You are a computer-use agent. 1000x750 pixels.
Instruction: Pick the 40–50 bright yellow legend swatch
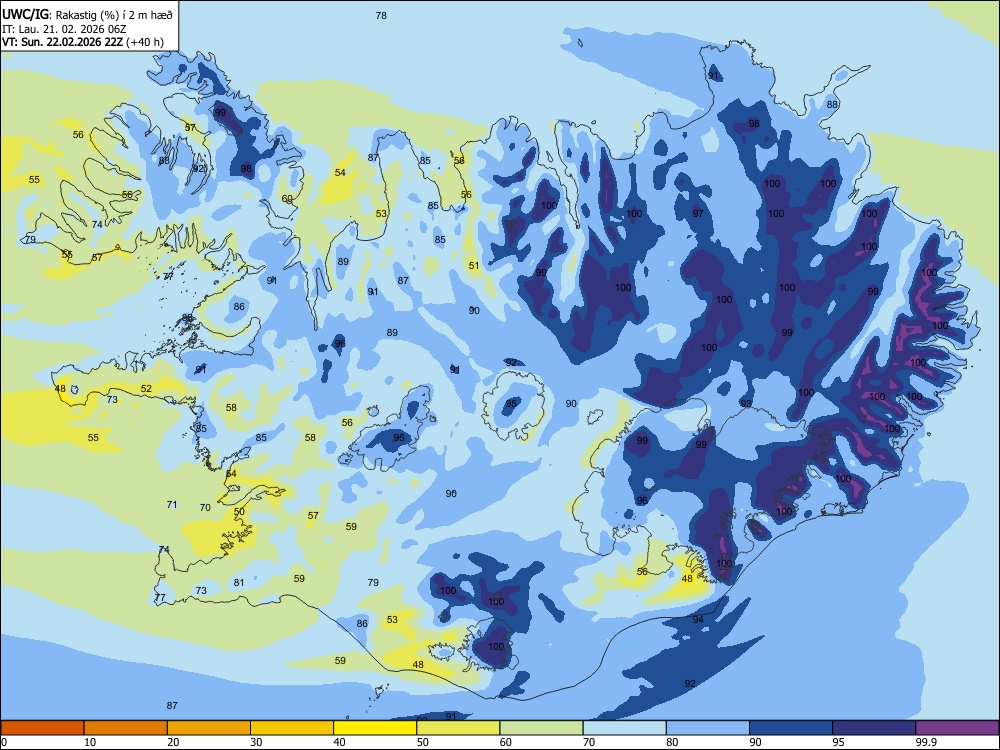[375, 728]
